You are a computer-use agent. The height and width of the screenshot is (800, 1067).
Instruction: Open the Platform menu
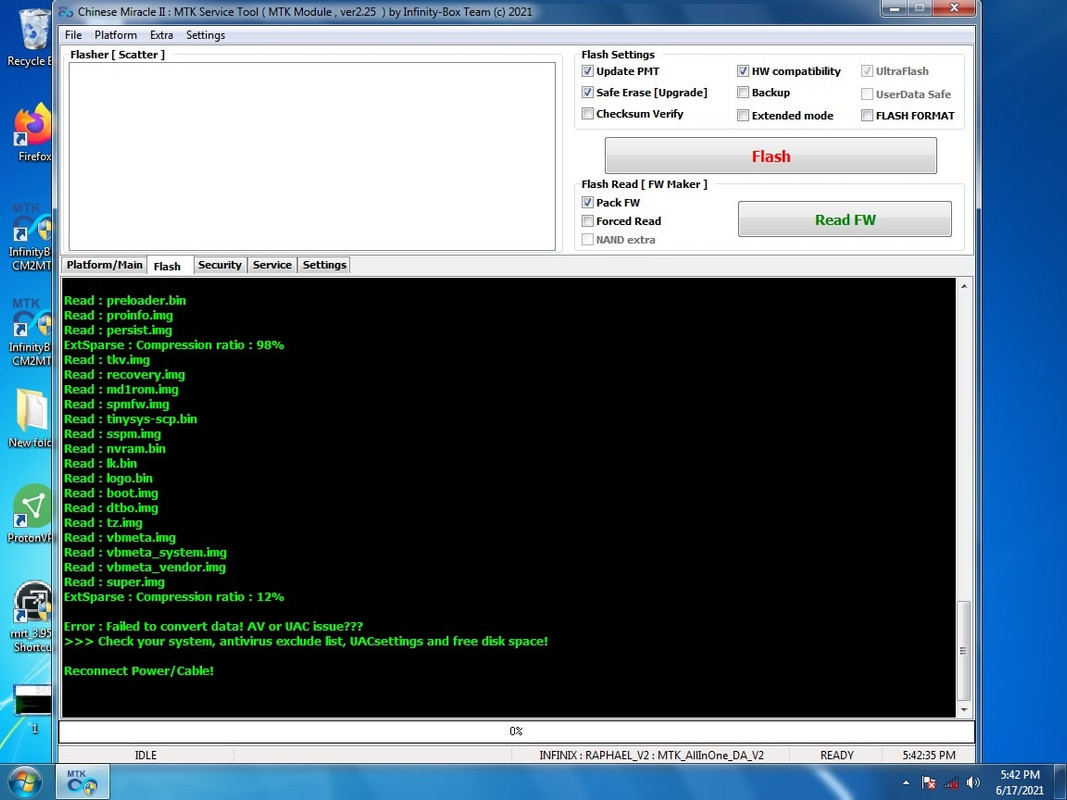pos(115,35)
